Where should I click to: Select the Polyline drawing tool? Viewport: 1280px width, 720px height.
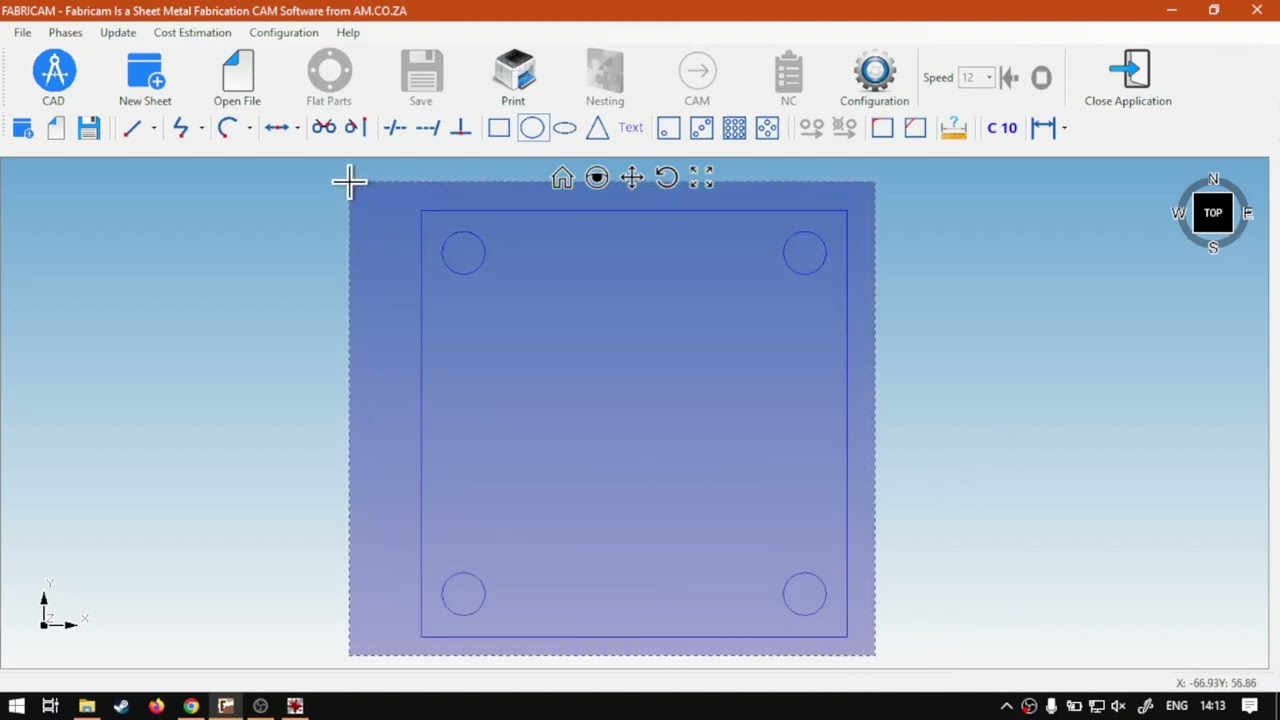click(x=180, y=128)
